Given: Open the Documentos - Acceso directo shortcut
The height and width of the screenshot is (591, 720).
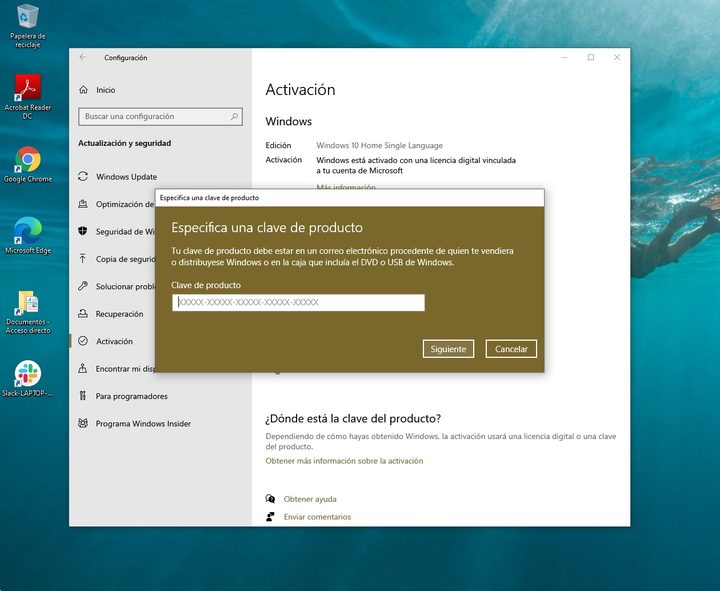Looking at the screenshot, I should point(28,311).
